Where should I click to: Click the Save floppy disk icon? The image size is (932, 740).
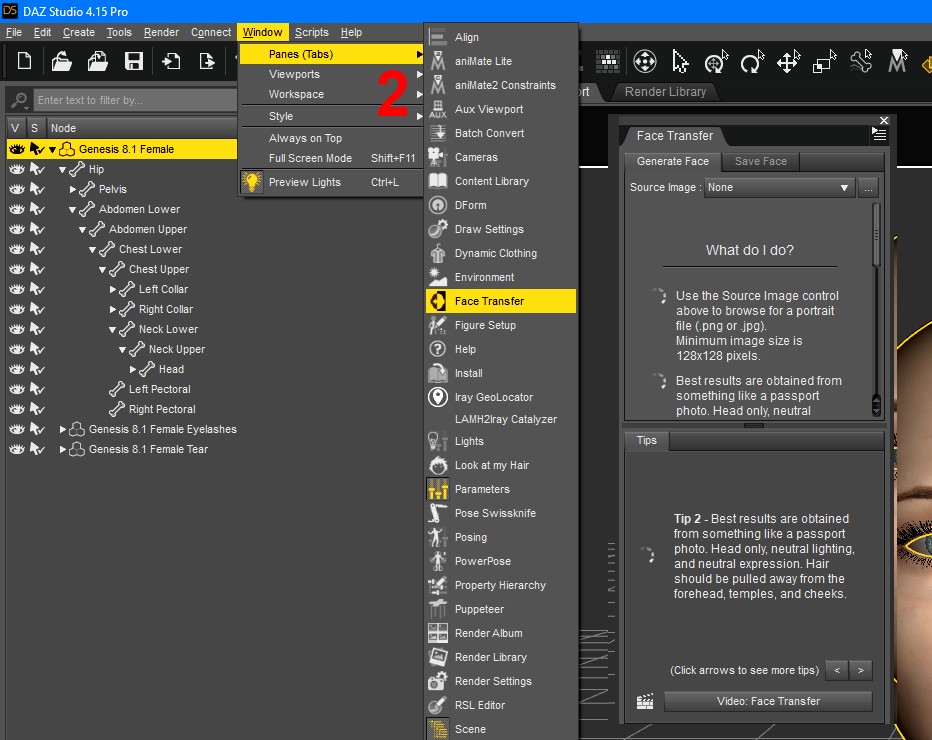pos(134,61)
